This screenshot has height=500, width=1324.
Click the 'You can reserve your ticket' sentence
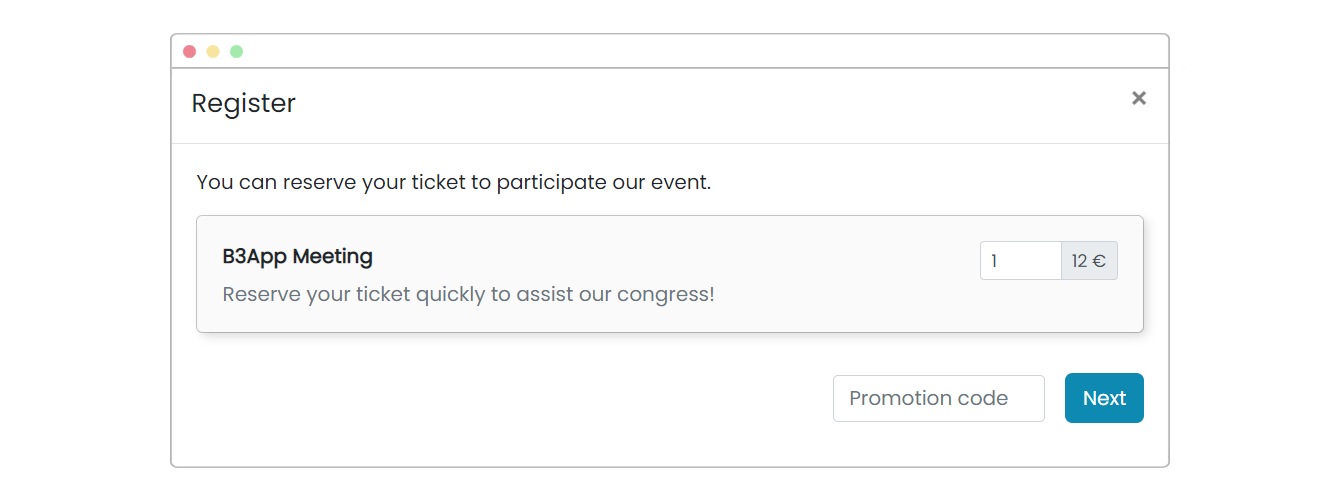click(453, 182)
